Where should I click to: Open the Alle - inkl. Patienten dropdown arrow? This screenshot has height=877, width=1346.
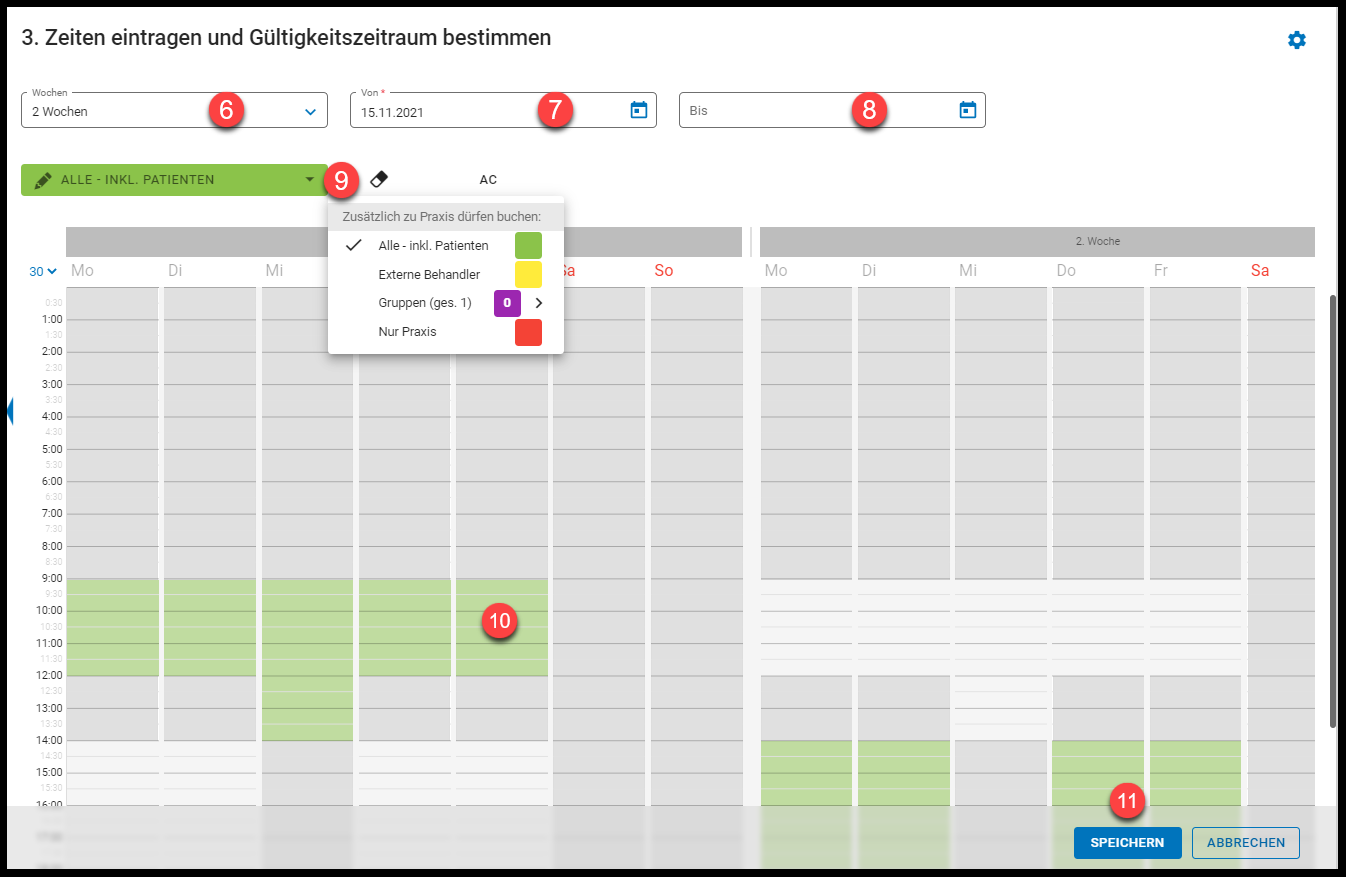click(309, 181)
